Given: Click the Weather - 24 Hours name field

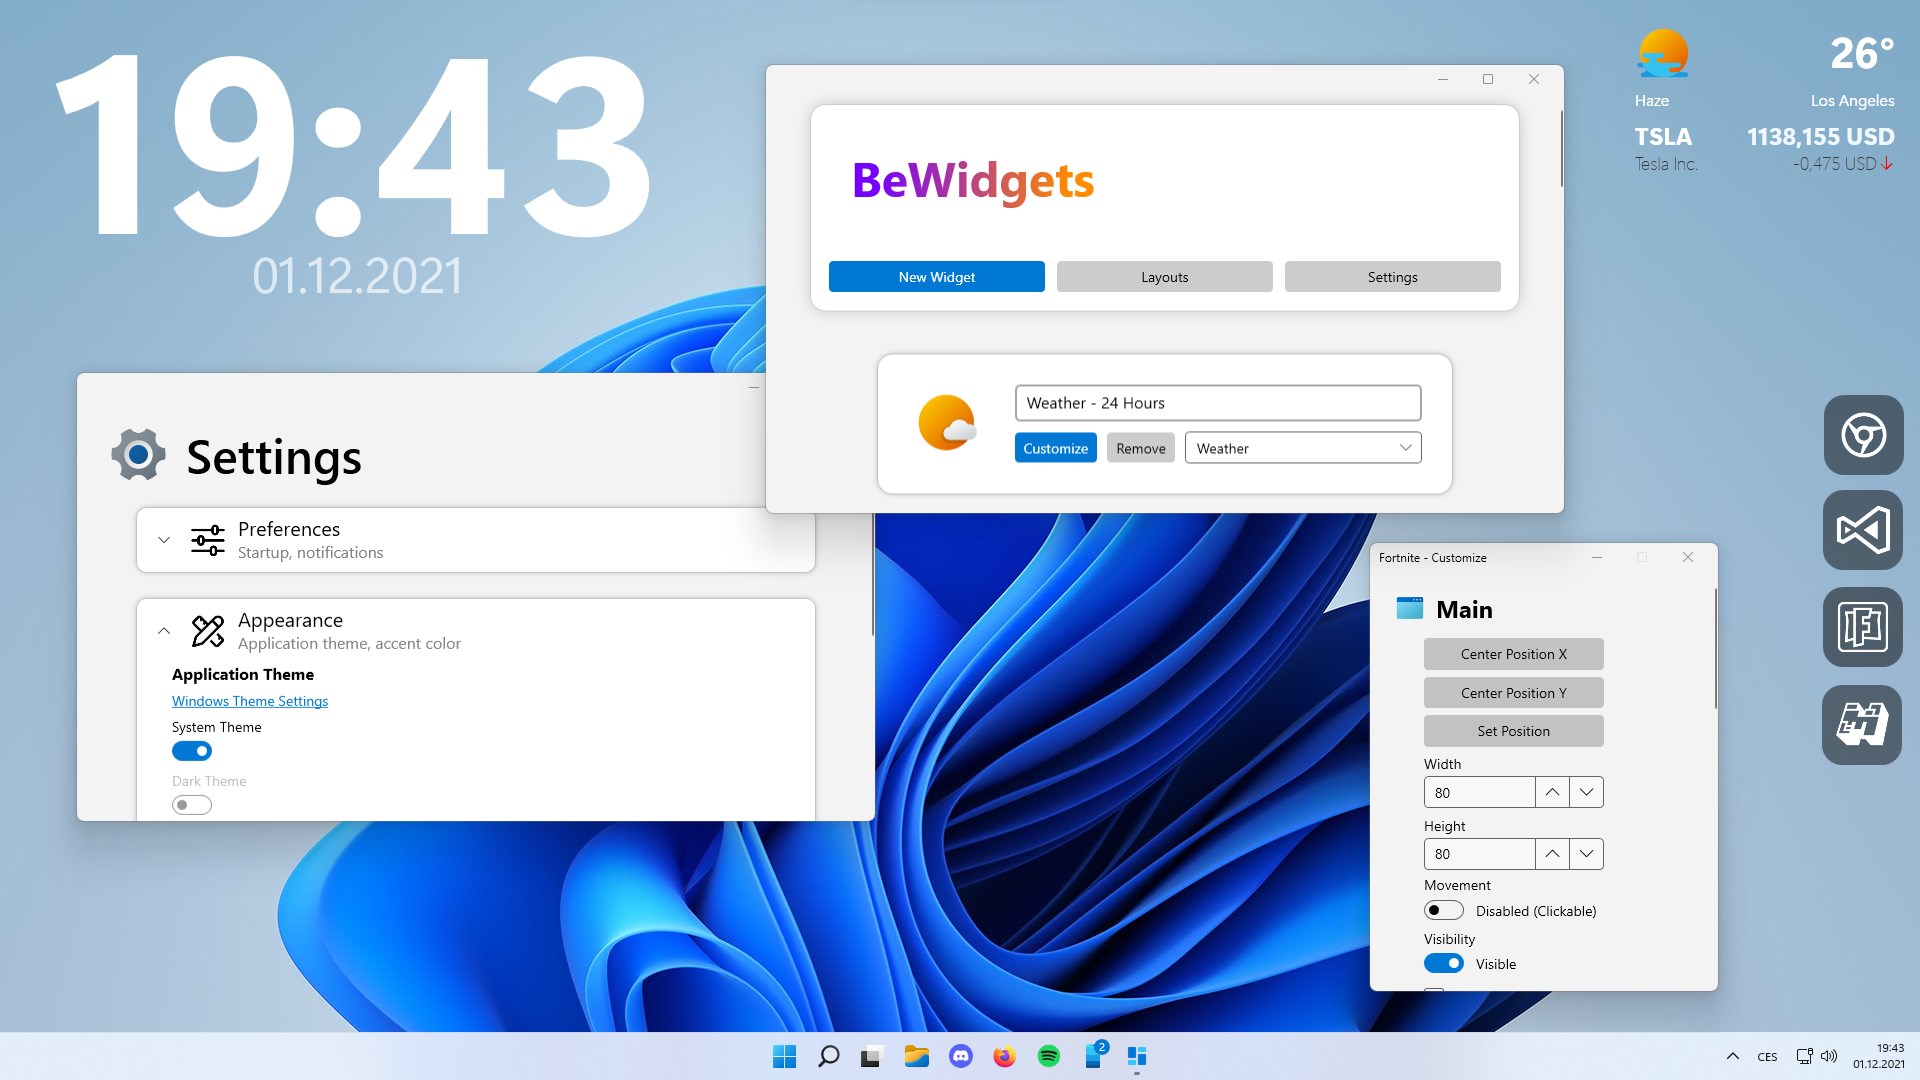Looking at the screenshot, I should [x=1217, y=403].
